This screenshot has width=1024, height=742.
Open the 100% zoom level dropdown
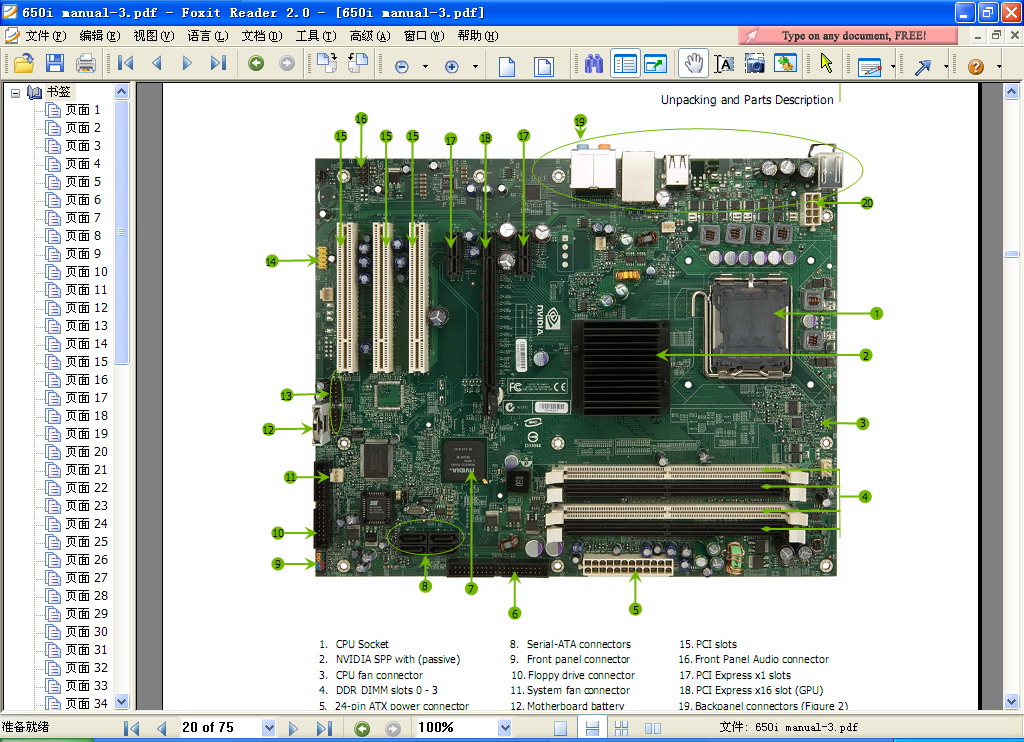click(x=504, y=727)
